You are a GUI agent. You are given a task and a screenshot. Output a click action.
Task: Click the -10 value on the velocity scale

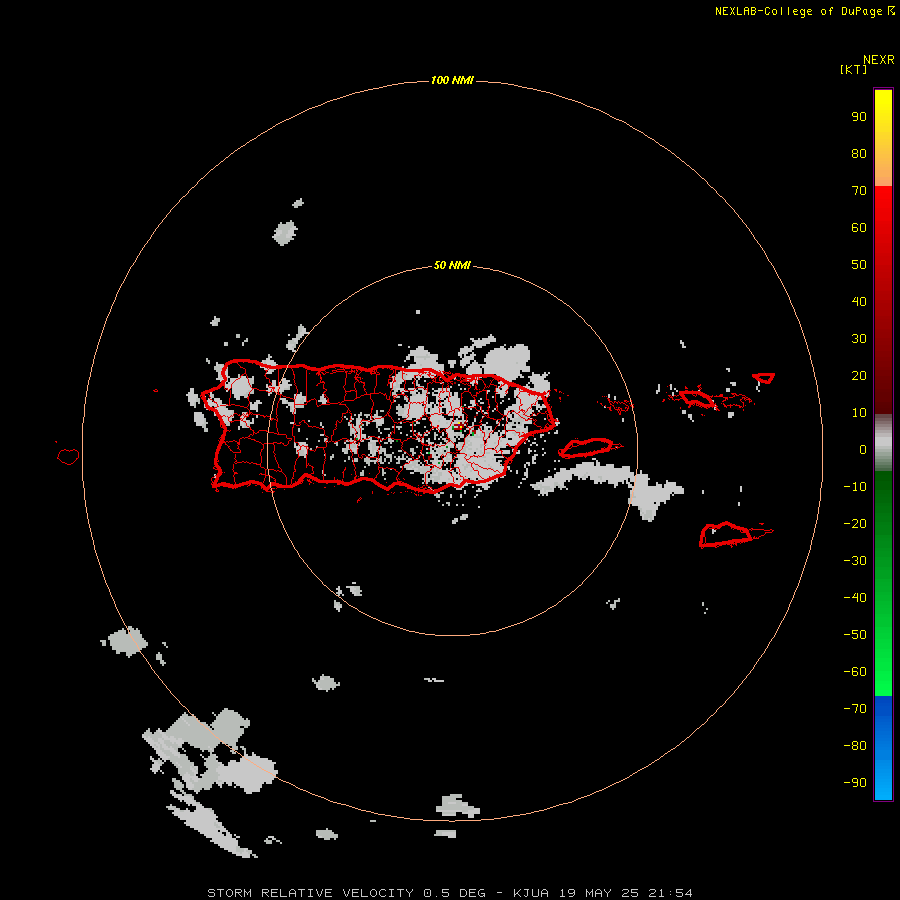(855, 487)
